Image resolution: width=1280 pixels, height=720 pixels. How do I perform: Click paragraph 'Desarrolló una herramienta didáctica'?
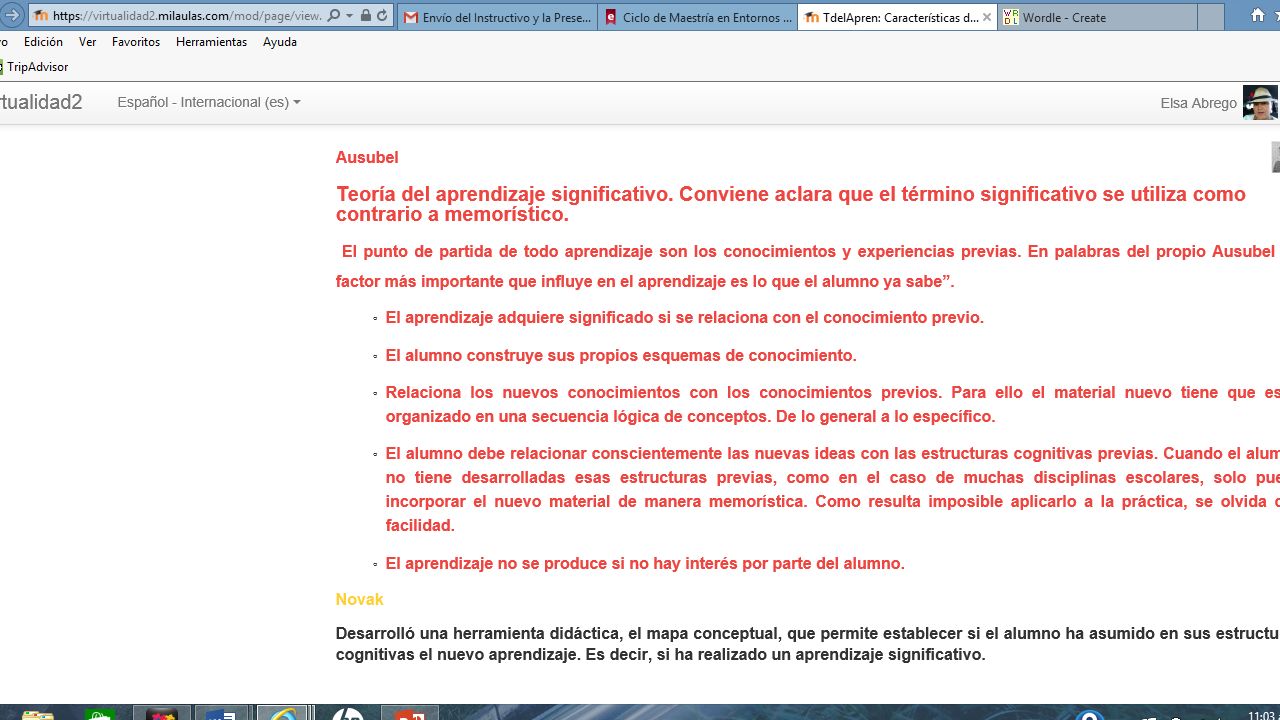click(808, 644)
